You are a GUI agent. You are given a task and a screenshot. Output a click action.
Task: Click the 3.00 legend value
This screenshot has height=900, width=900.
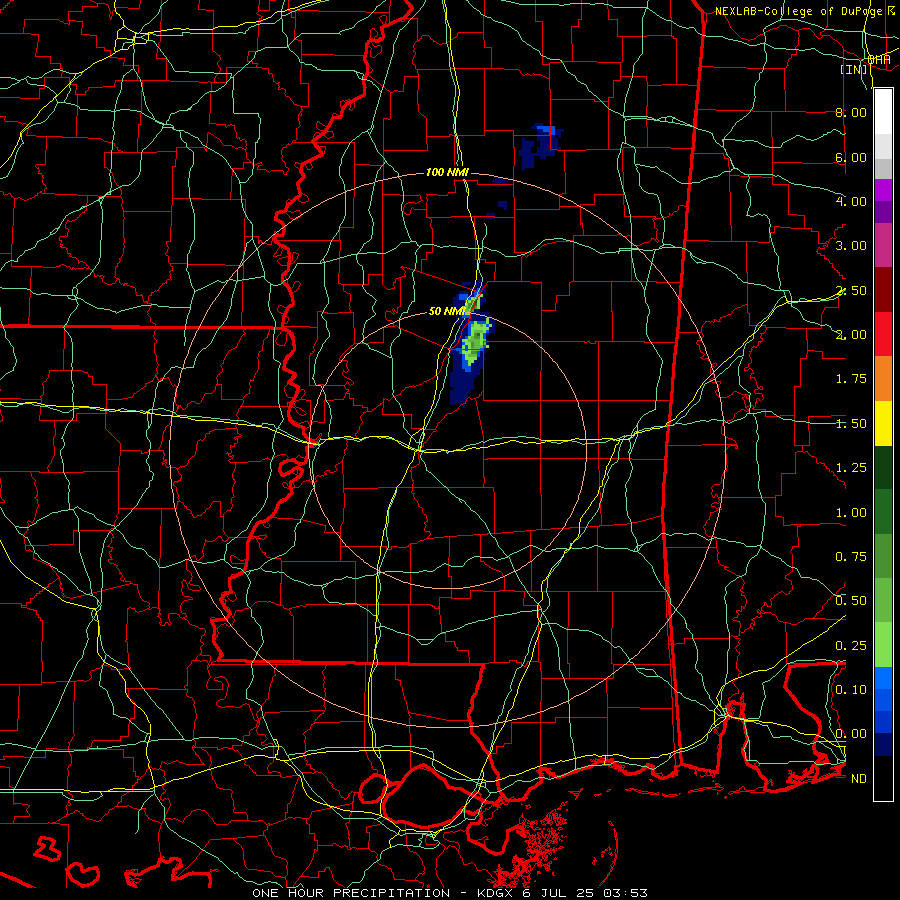click(x=851, y=246)
